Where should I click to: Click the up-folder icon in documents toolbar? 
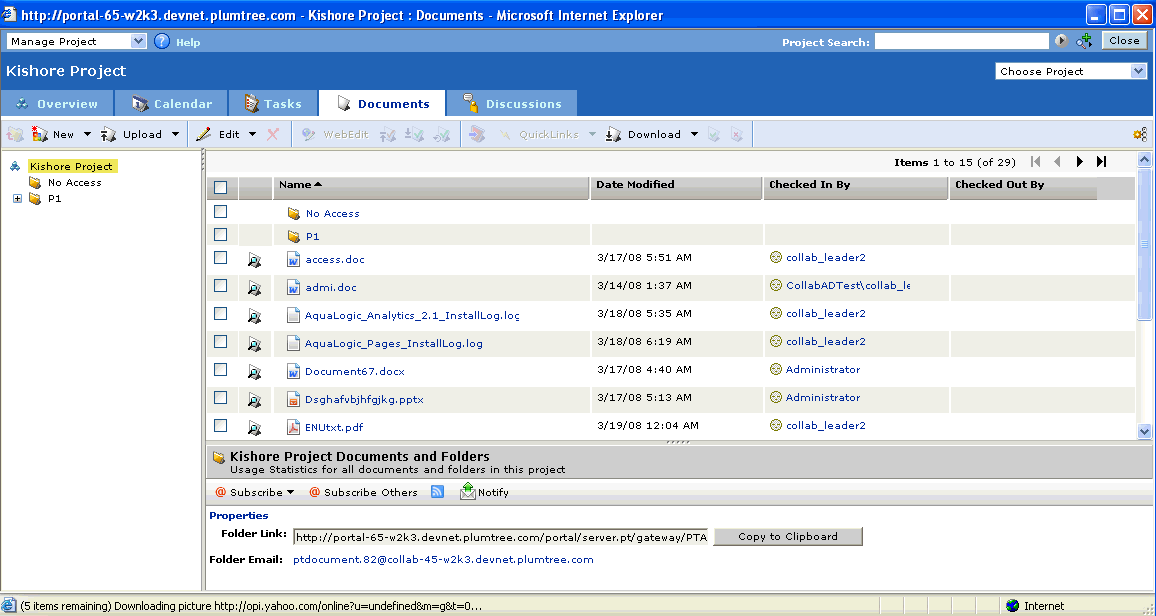pos(15,134)
